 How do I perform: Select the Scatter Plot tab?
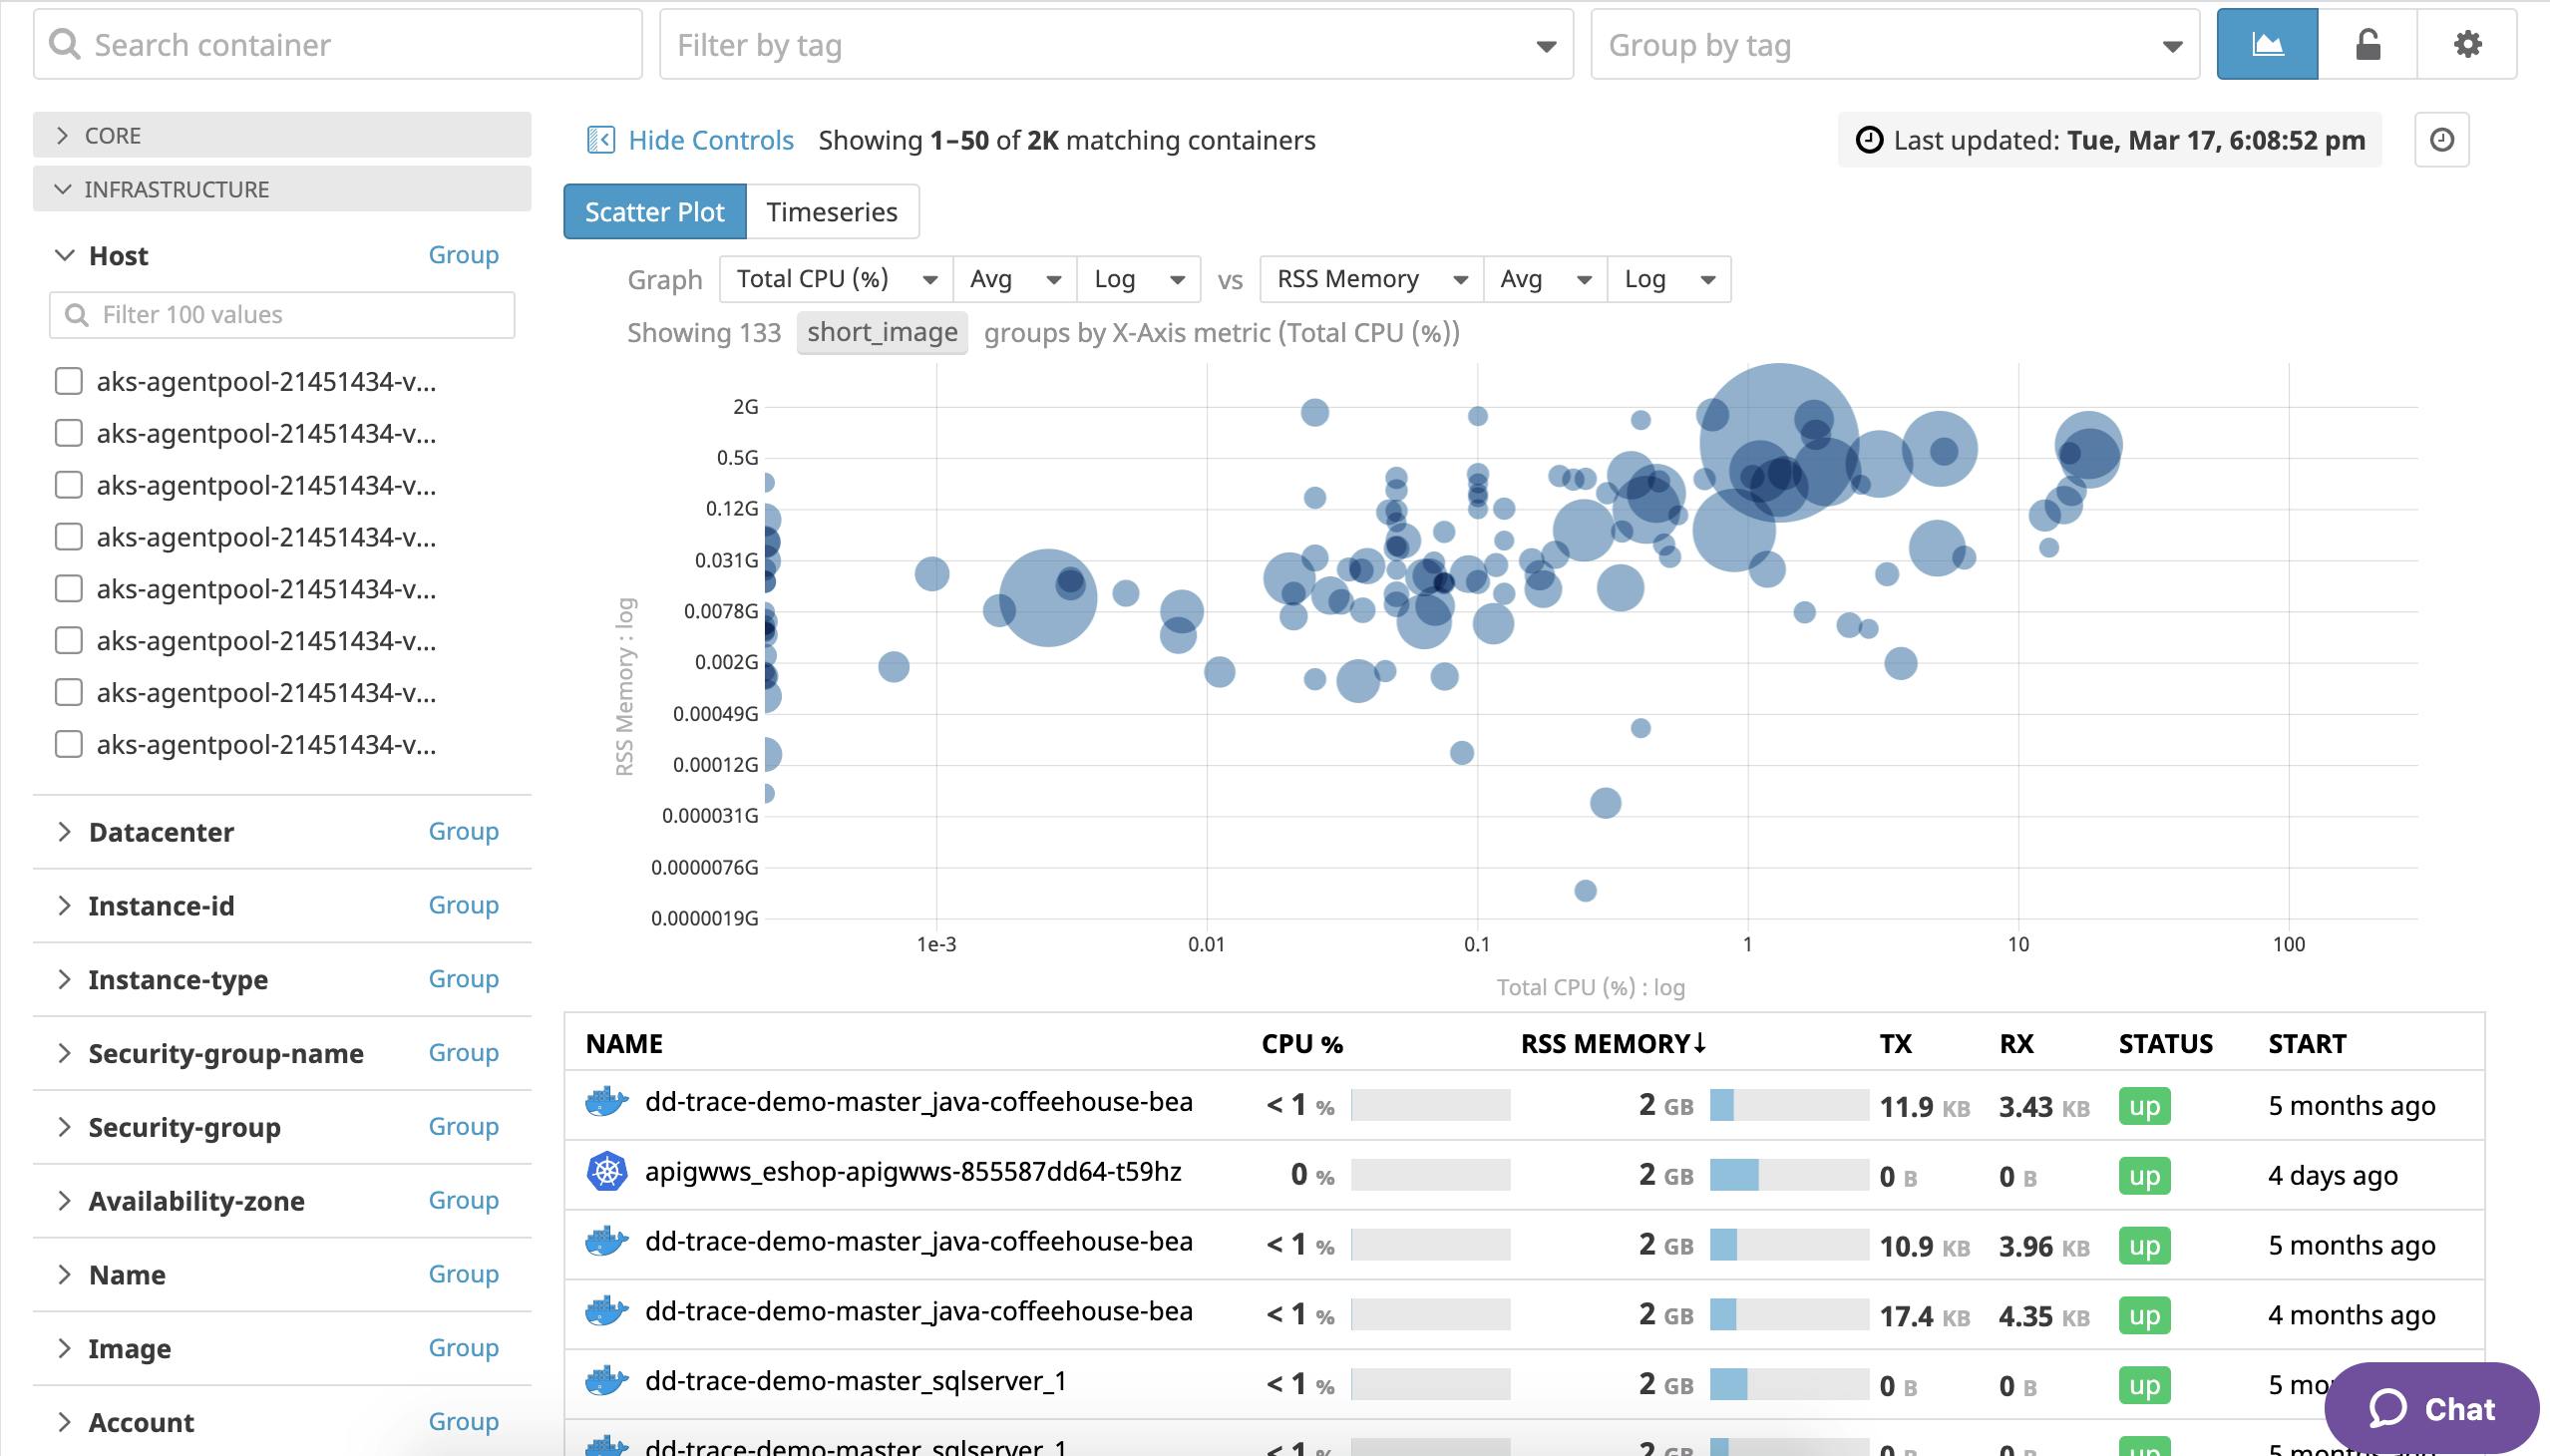coord(655,211)
